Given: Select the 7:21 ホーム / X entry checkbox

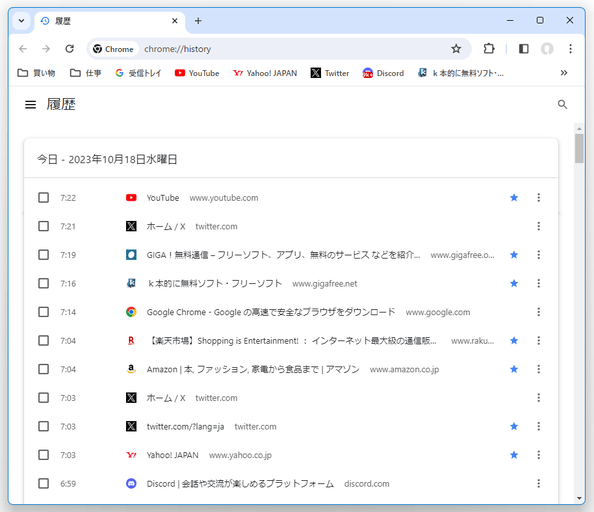Looking at the screenshot, I should [x=44, y=226].
